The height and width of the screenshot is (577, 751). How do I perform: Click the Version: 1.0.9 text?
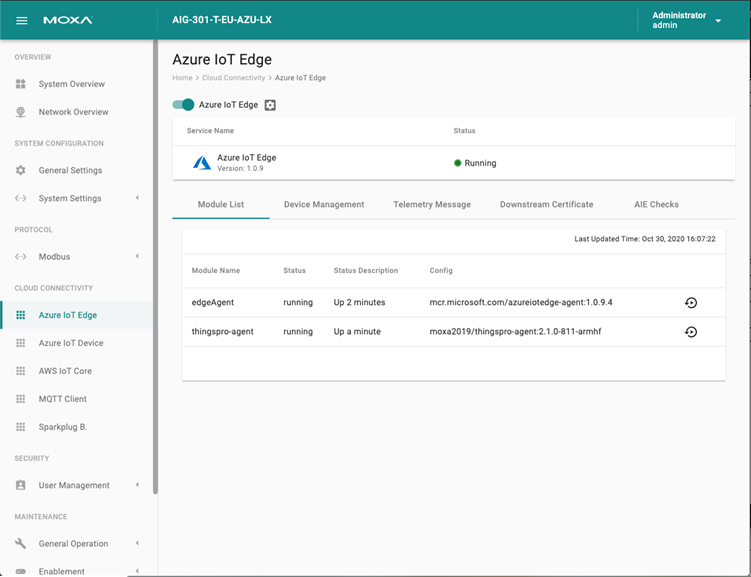click(240, 169)
